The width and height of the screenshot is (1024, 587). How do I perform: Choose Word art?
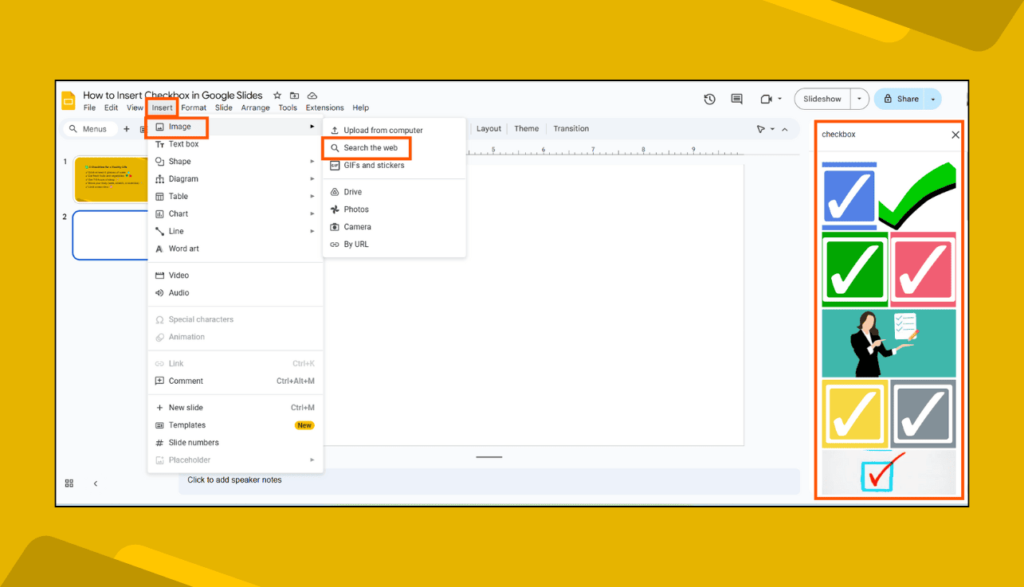(x=235, y=249)
